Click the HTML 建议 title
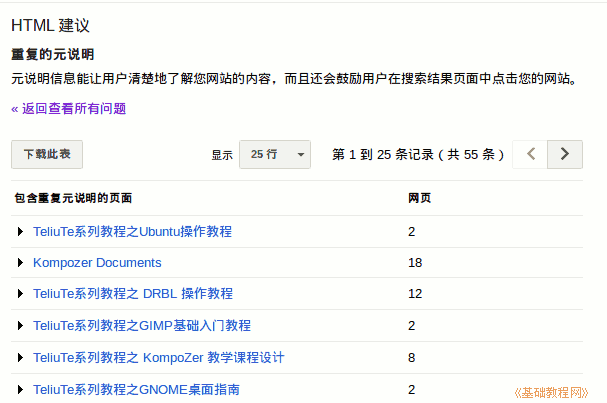The width and height of the screenshot is (607, 403). [50, 26]
